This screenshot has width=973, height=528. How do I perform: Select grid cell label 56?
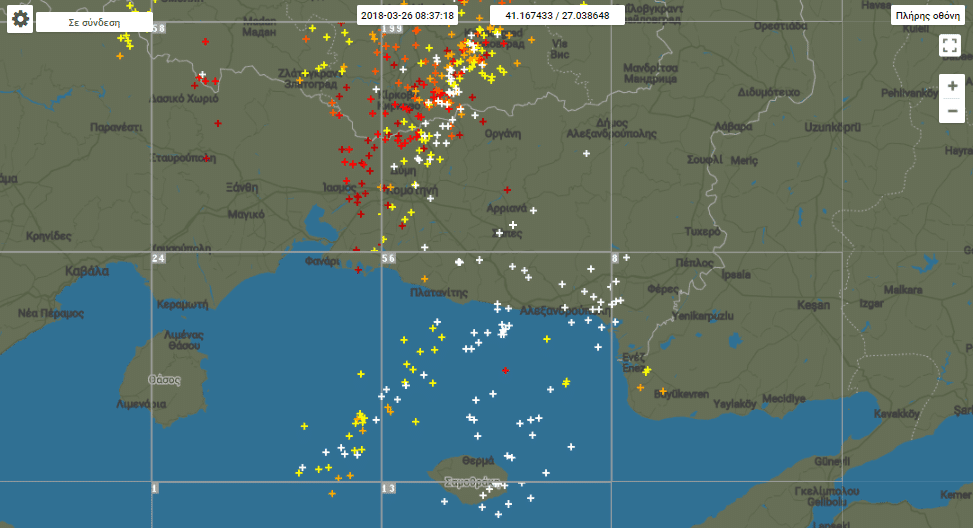coord(388,259)
